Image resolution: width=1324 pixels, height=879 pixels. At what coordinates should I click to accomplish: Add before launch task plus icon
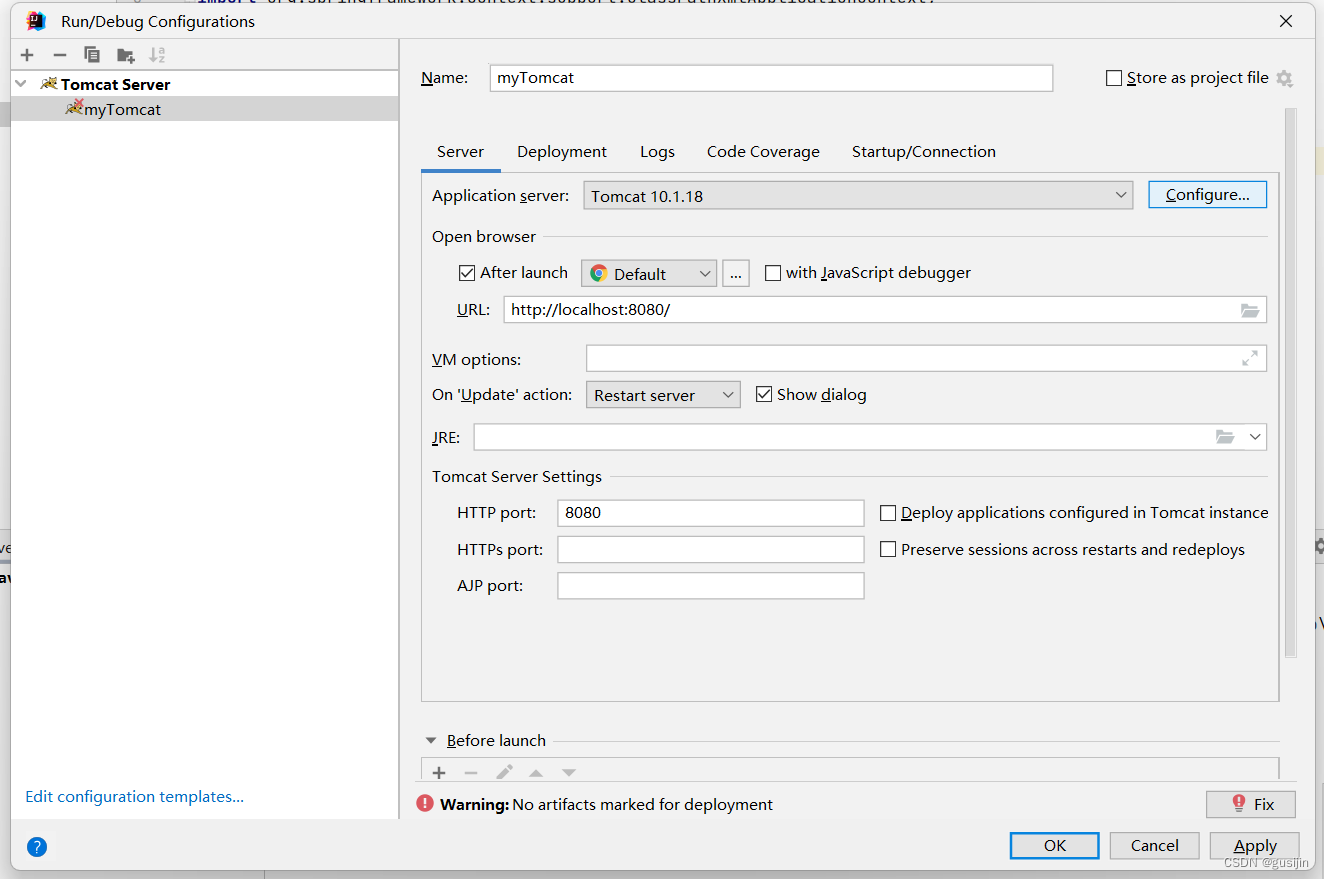439,772
